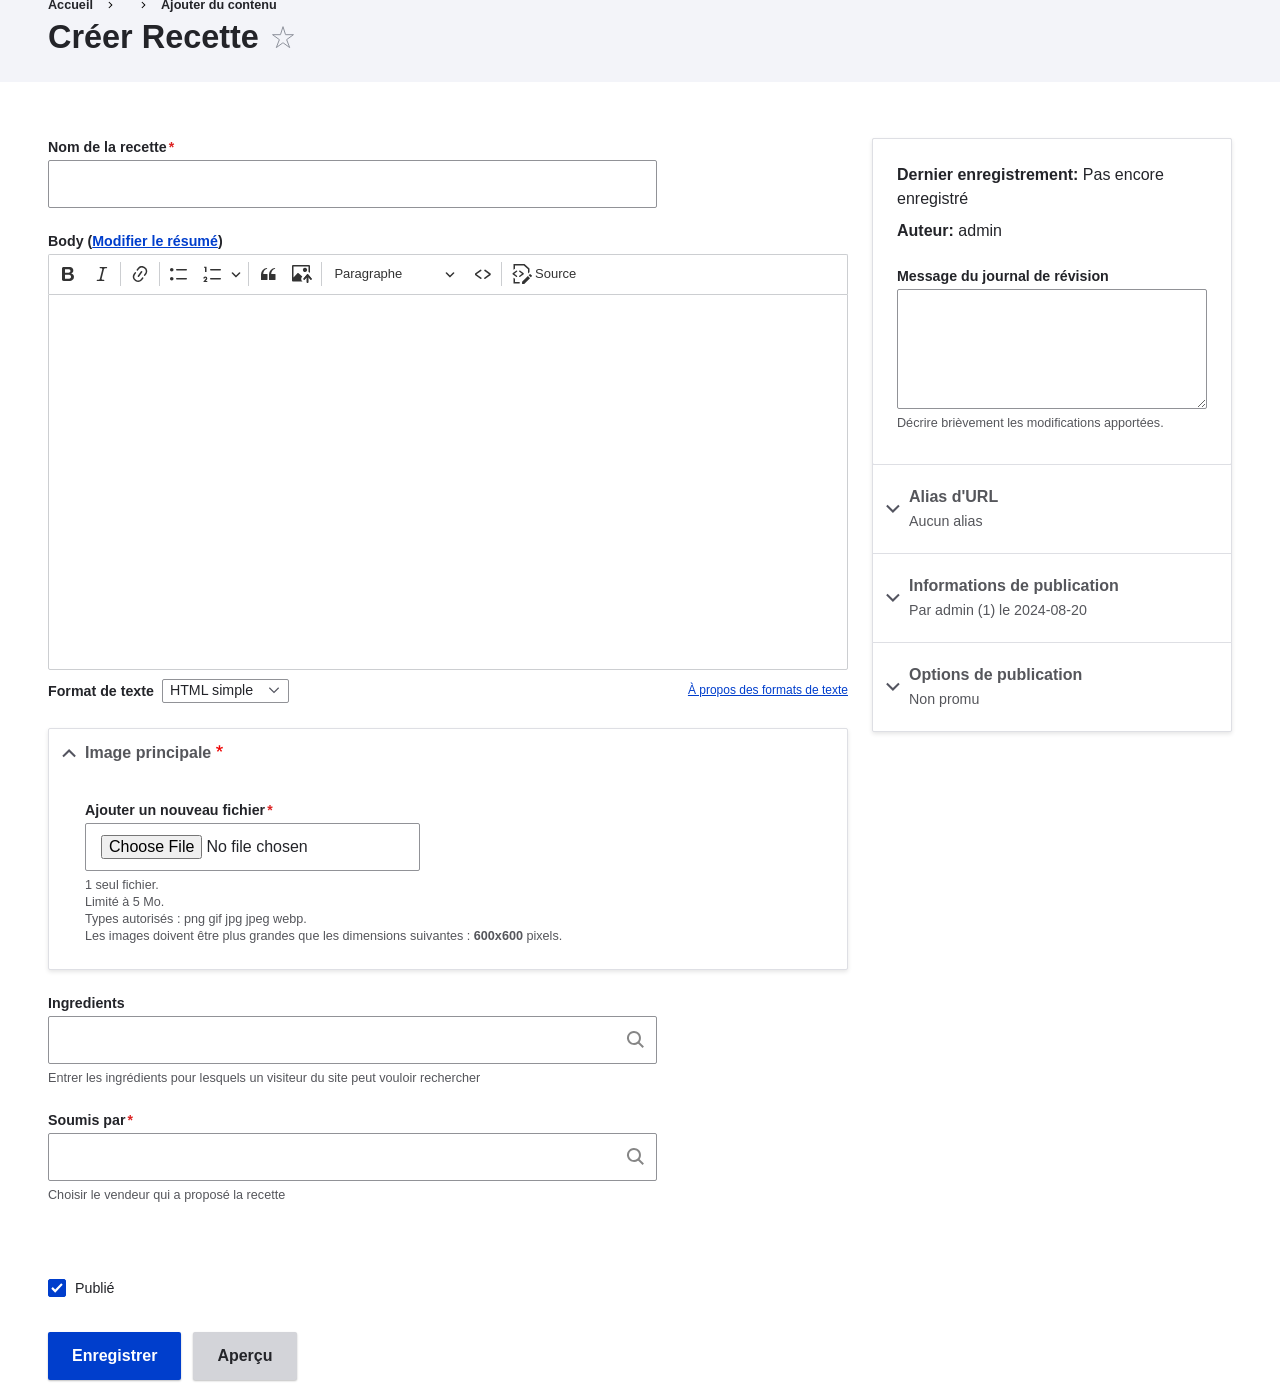Click the revision log message textarea
1280x1383 pixels.
click(1052, 349)
